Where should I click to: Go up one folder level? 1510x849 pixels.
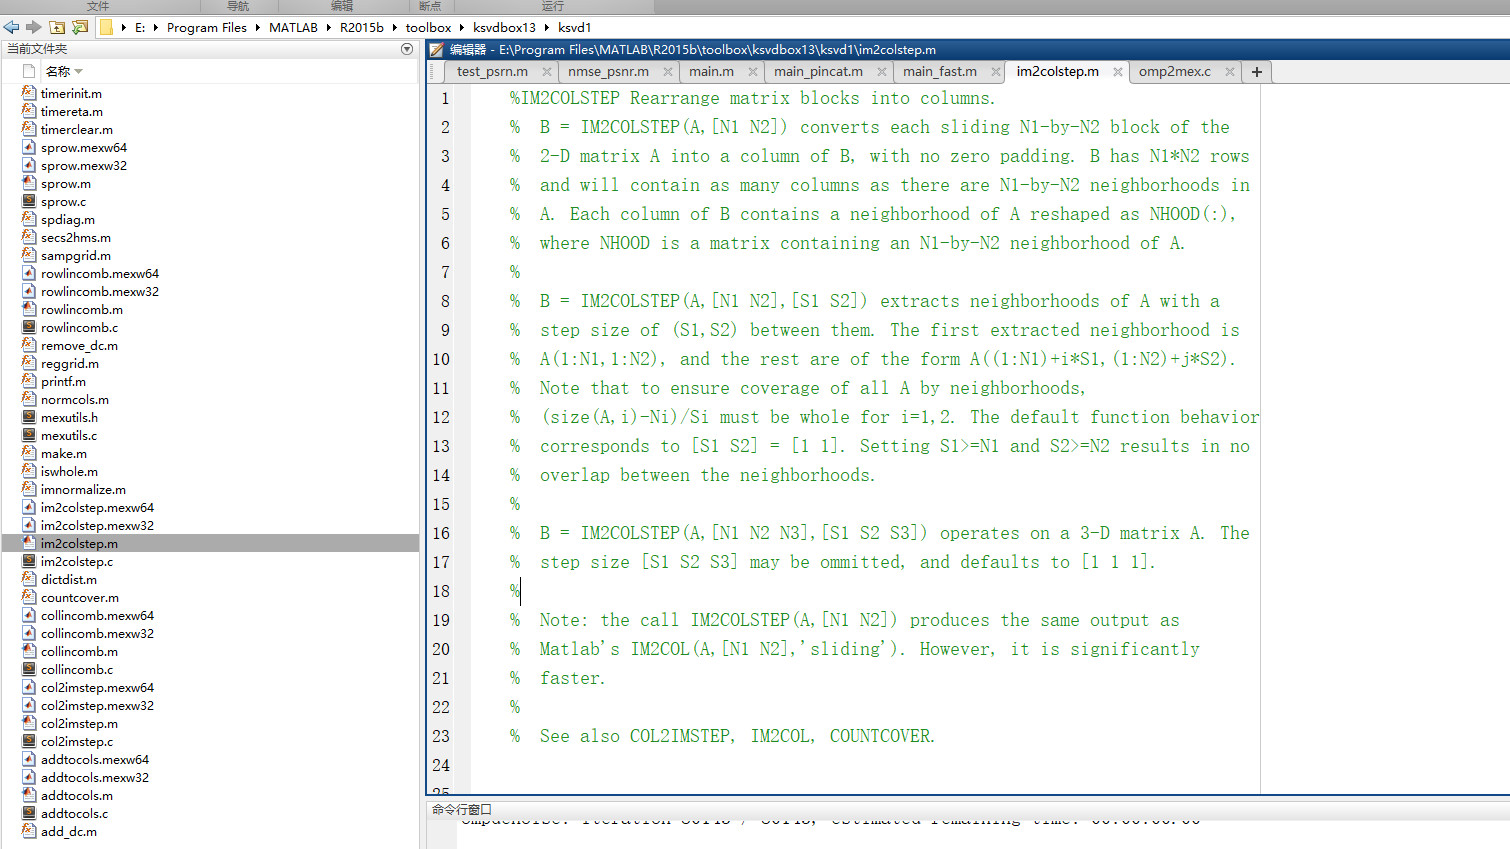57,27
